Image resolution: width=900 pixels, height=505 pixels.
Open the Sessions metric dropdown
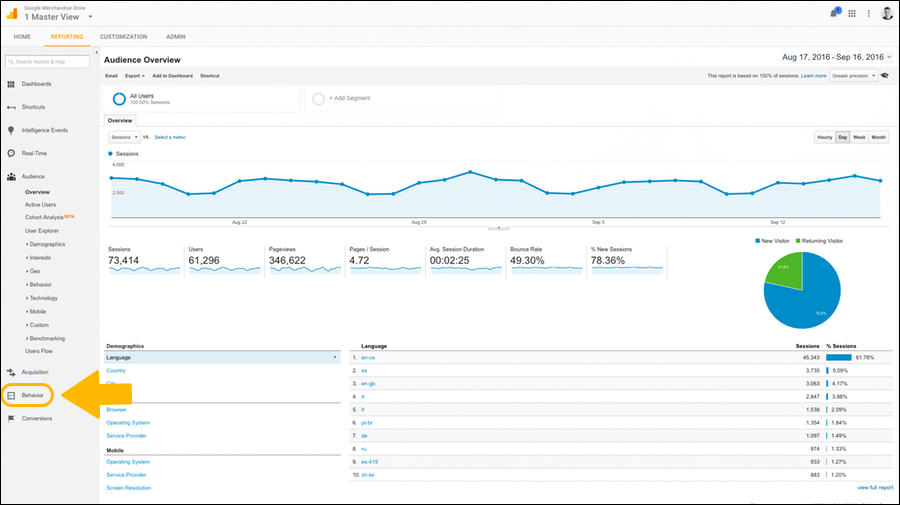[x=124, y=137]
